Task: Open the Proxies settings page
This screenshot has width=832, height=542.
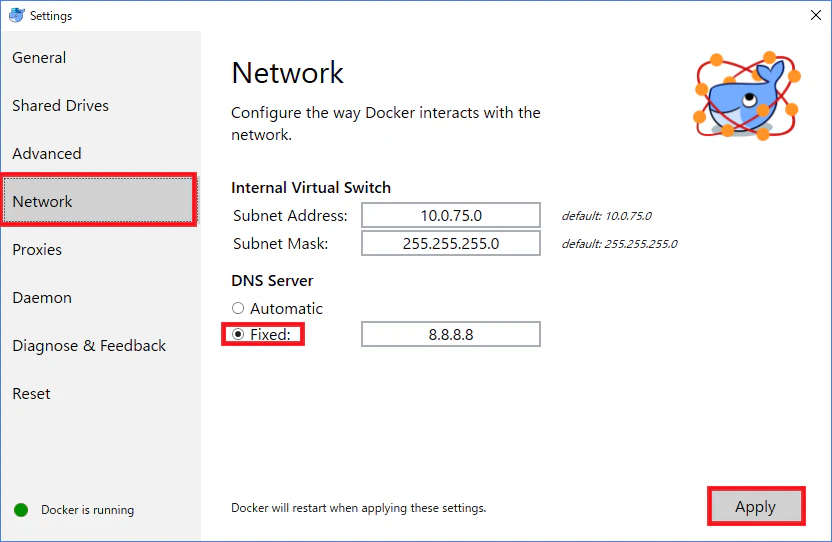Action: point(37,250)
